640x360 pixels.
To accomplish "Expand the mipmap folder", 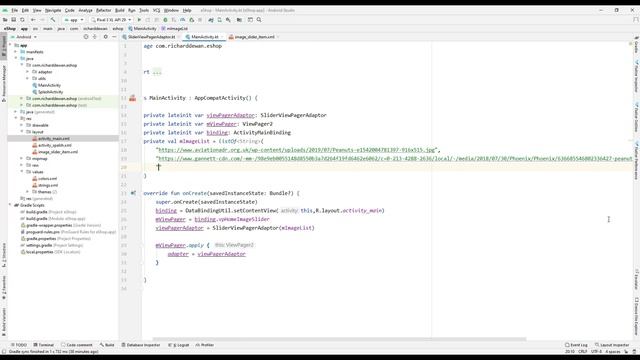I will [x=22, y=158].
